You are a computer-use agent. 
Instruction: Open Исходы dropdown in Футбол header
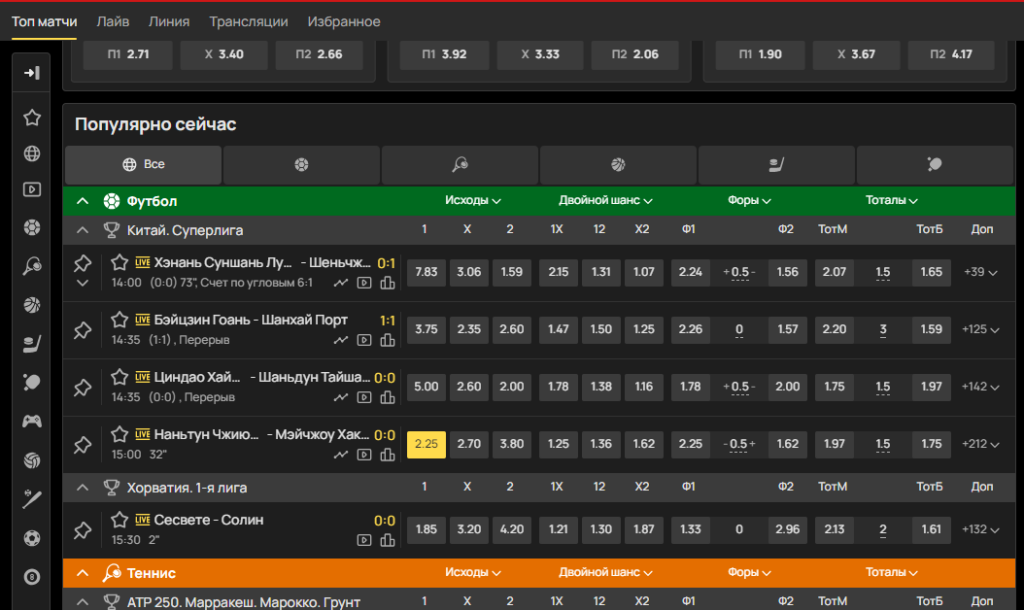(473, 201)
